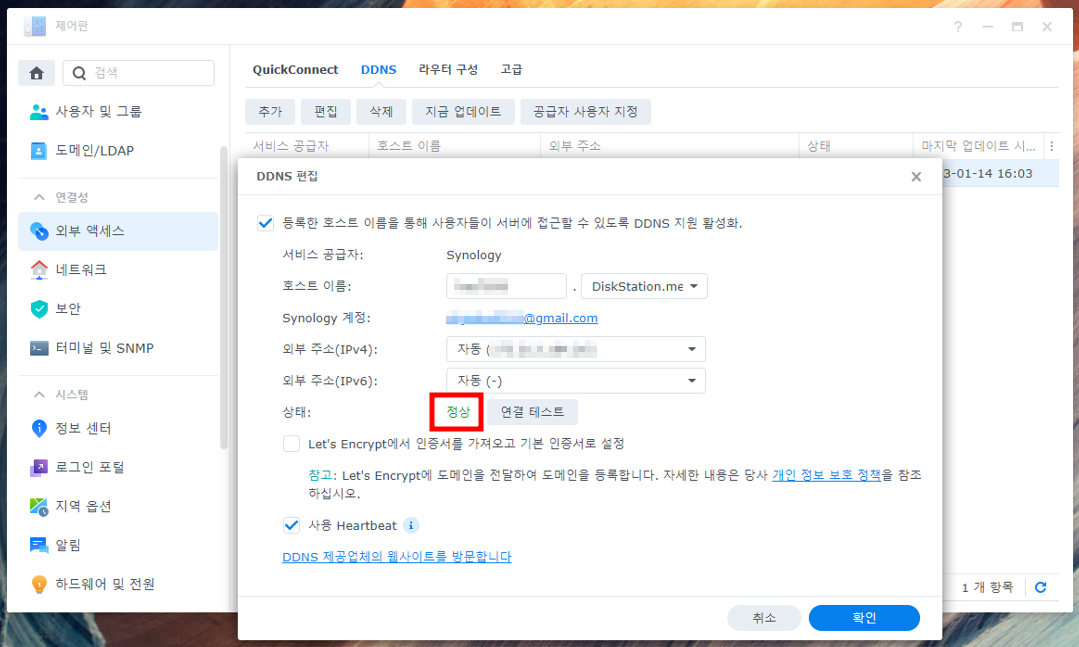Sort by 상태 column header
The height and width of the screenshot is (647, 1079).
click(x=857, y=146)
